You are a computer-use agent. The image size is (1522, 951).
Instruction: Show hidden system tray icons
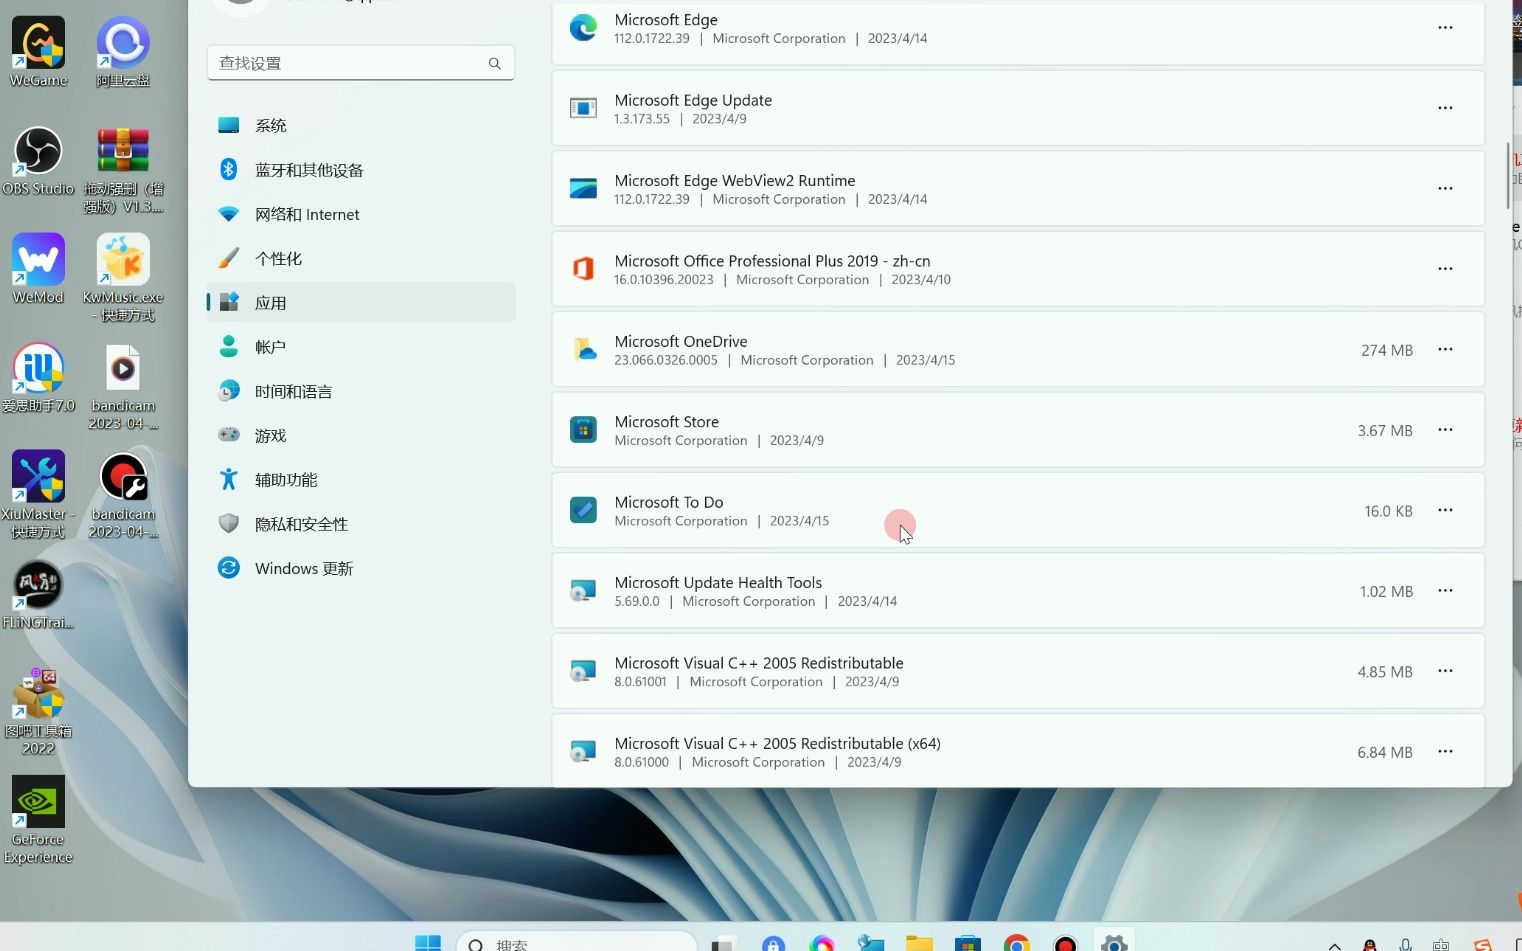pyautogui.click(x=1334, y=945)
